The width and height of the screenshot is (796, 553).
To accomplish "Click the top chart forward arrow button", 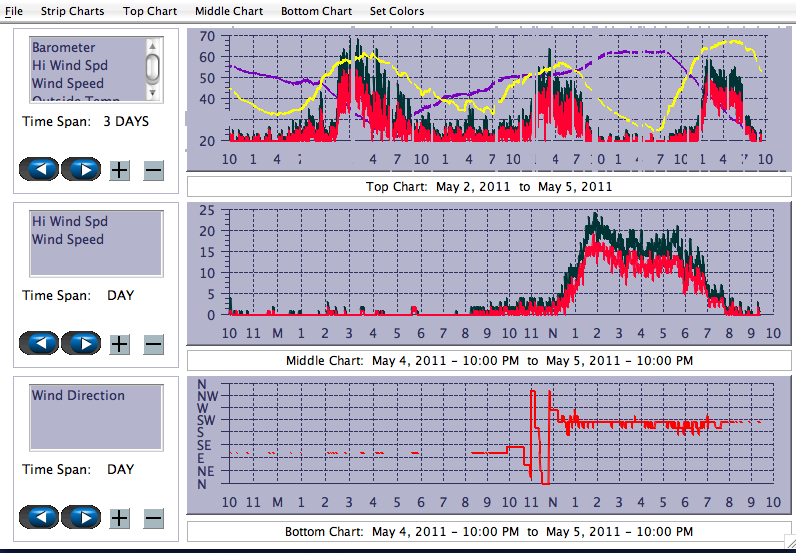I will click(x=82, y=169).
